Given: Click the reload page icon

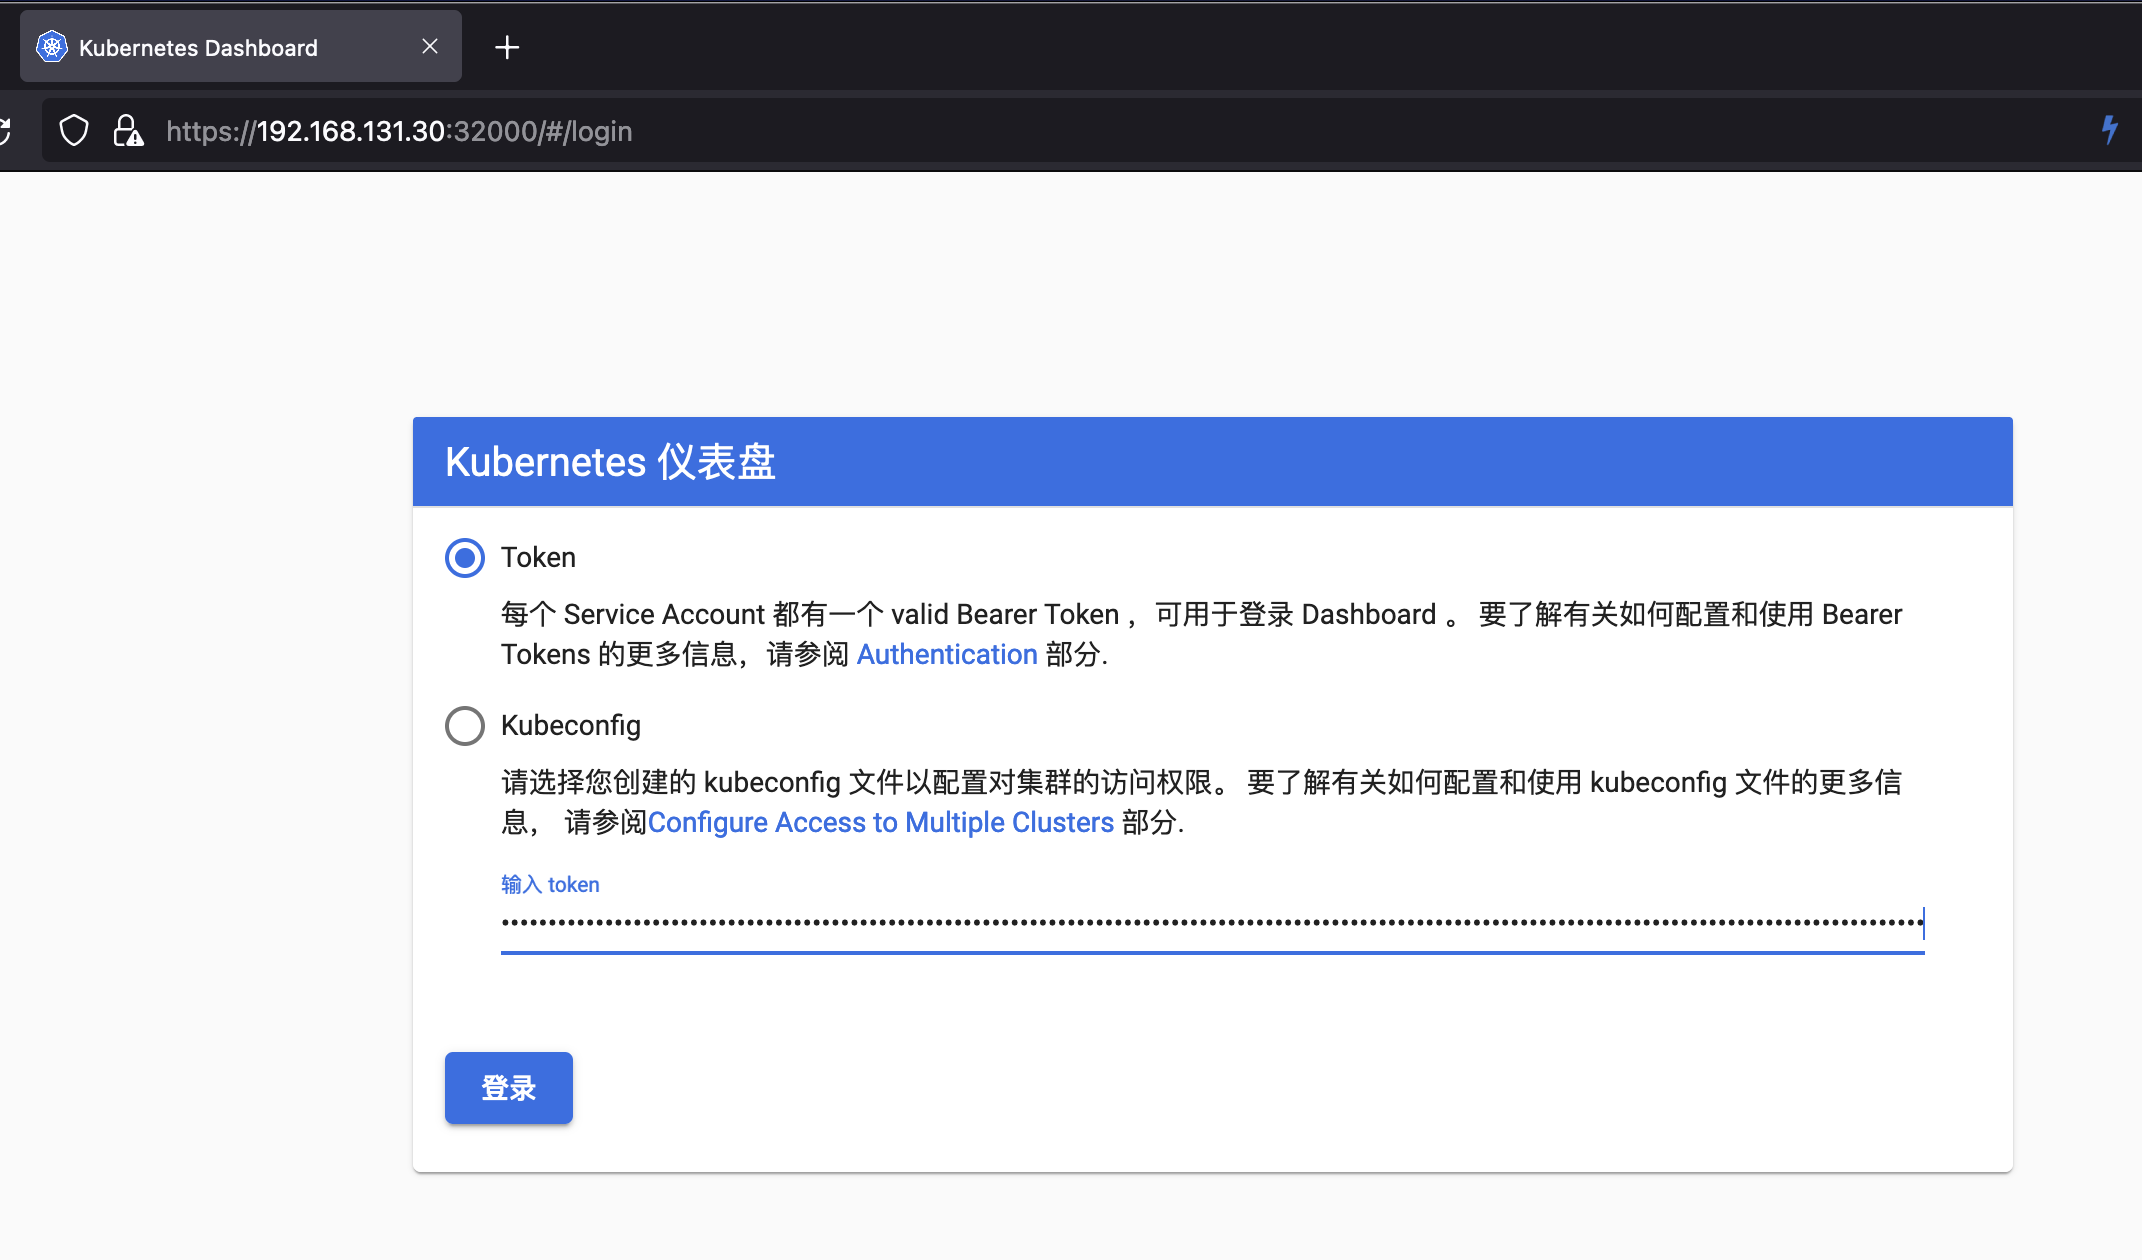Looking at the screenshot, I should coord(5,131).
